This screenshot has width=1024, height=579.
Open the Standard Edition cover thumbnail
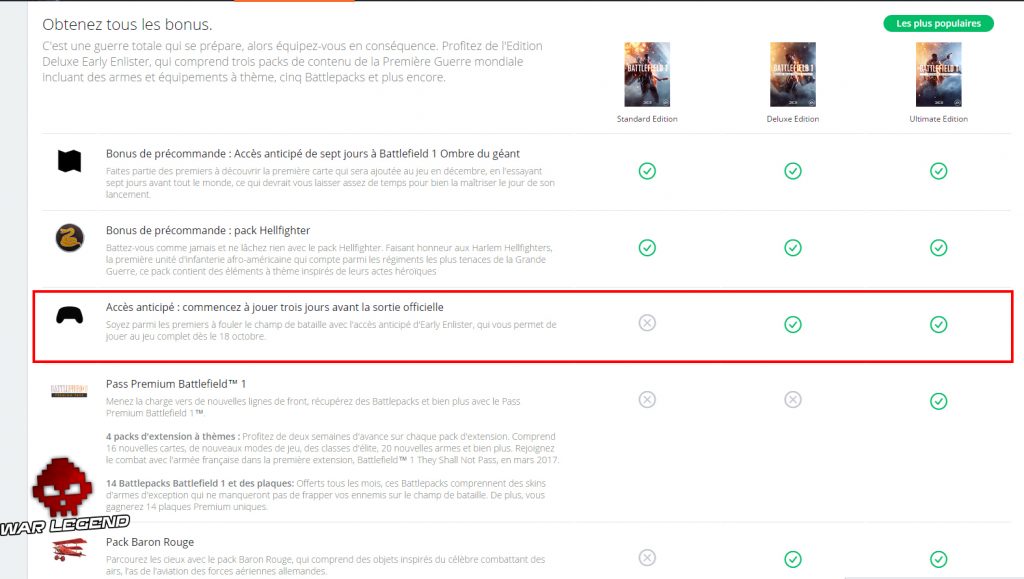pyautogui.click(x=647, y=75)
